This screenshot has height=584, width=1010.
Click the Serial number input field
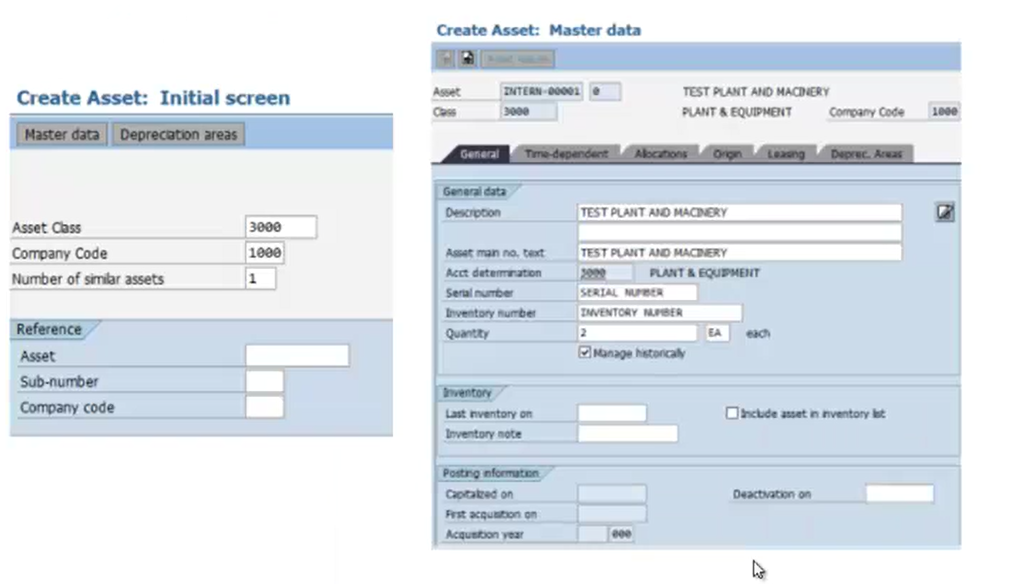coord(637,292)
